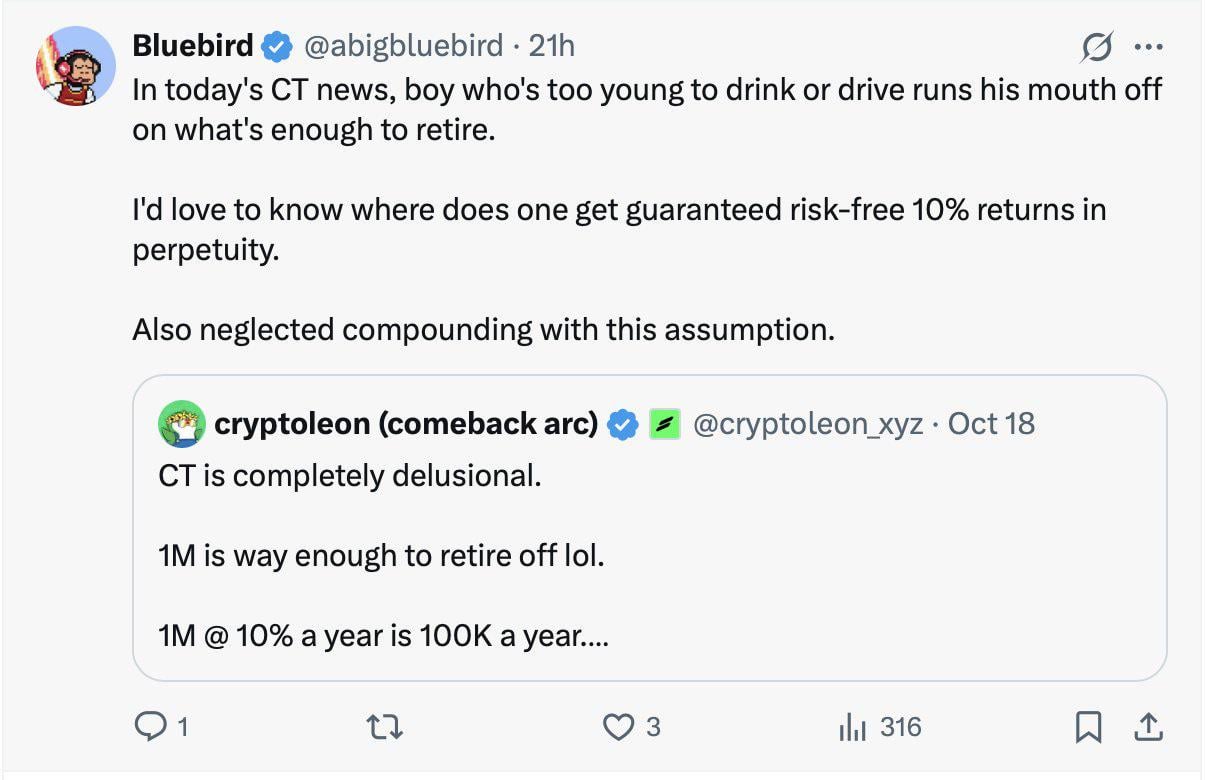Like the tweet with heart icon
The height and width of the screenshot is (780, 1206).
point(618,727)
